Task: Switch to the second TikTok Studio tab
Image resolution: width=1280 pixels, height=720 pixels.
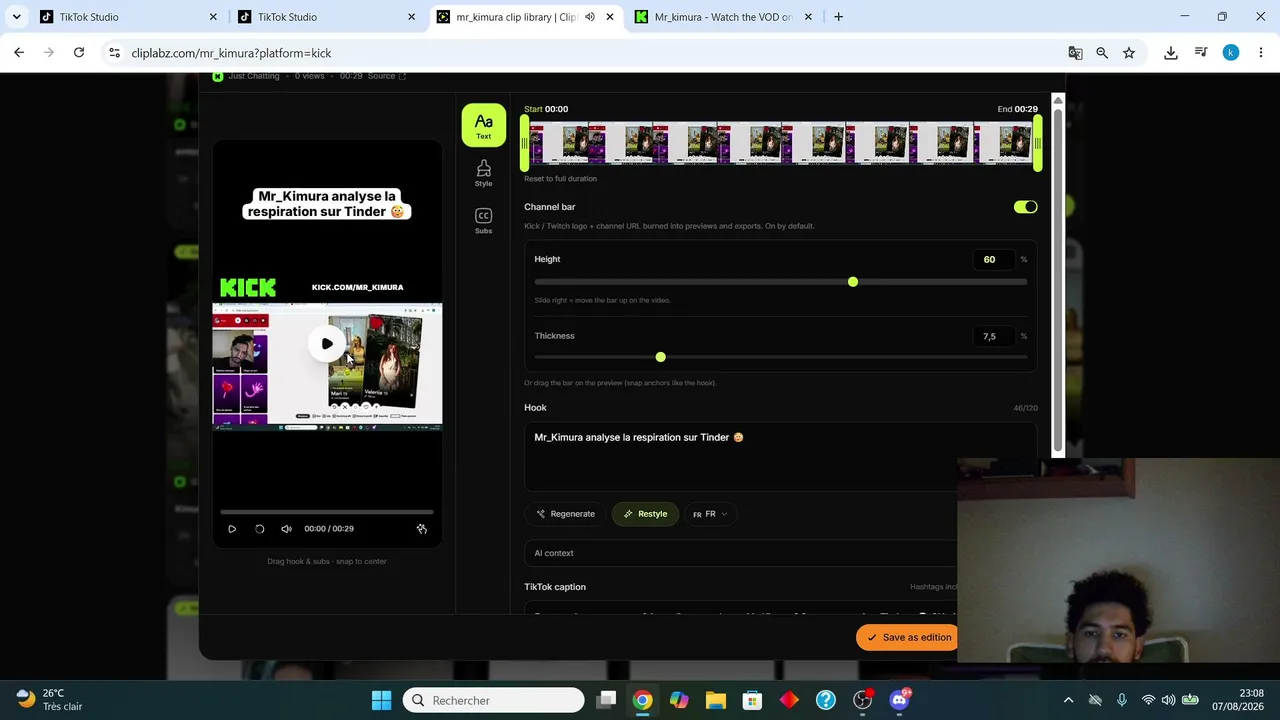Action: pyautogui.click(x=327, y=17)
